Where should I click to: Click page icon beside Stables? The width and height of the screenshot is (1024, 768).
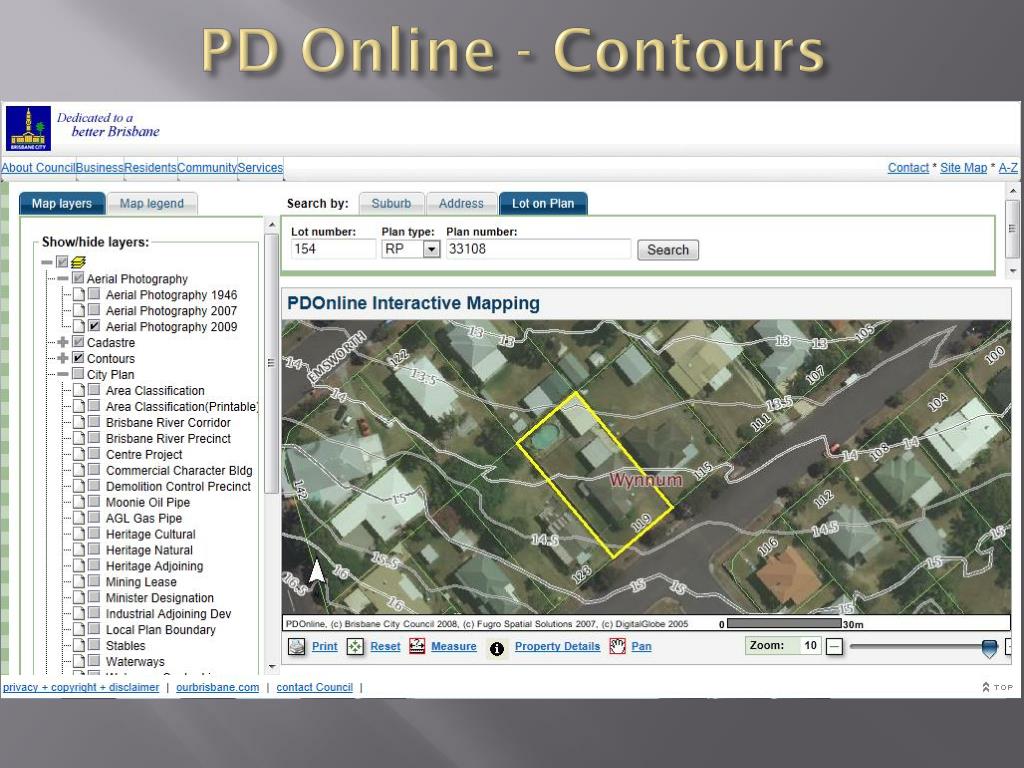pyautogui.click(x=79, y=646)
